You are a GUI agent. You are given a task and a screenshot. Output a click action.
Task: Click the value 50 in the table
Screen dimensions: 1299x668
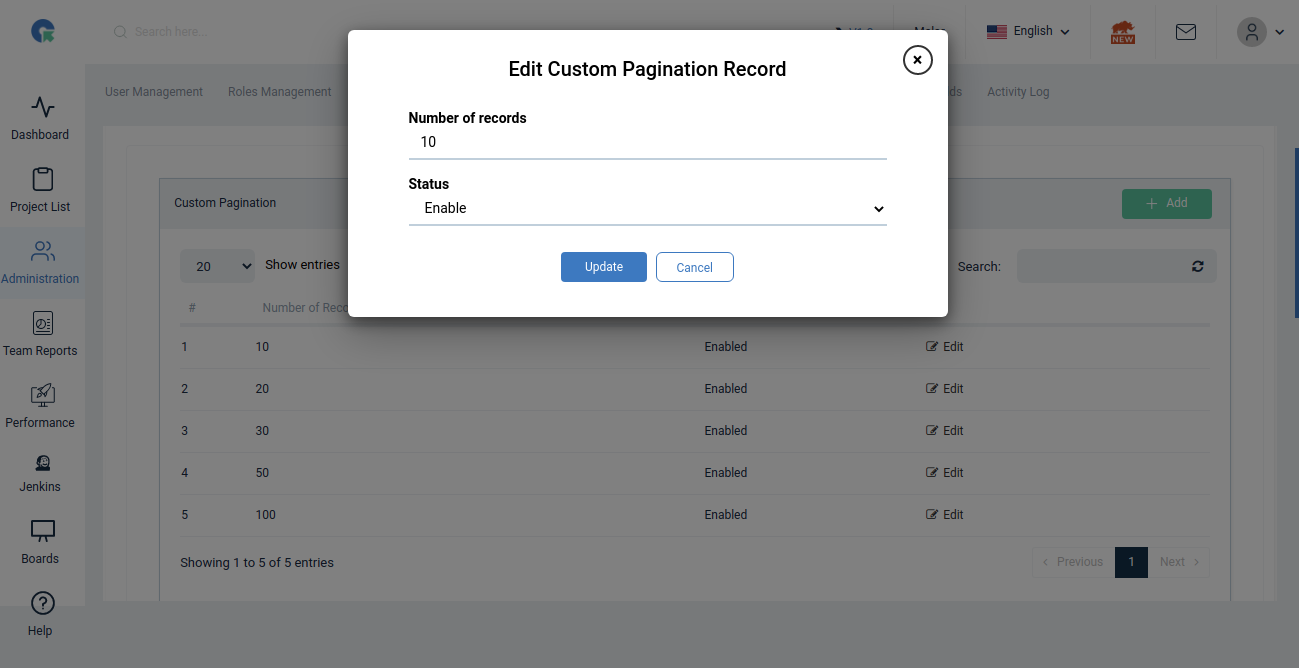coord(262,473)
